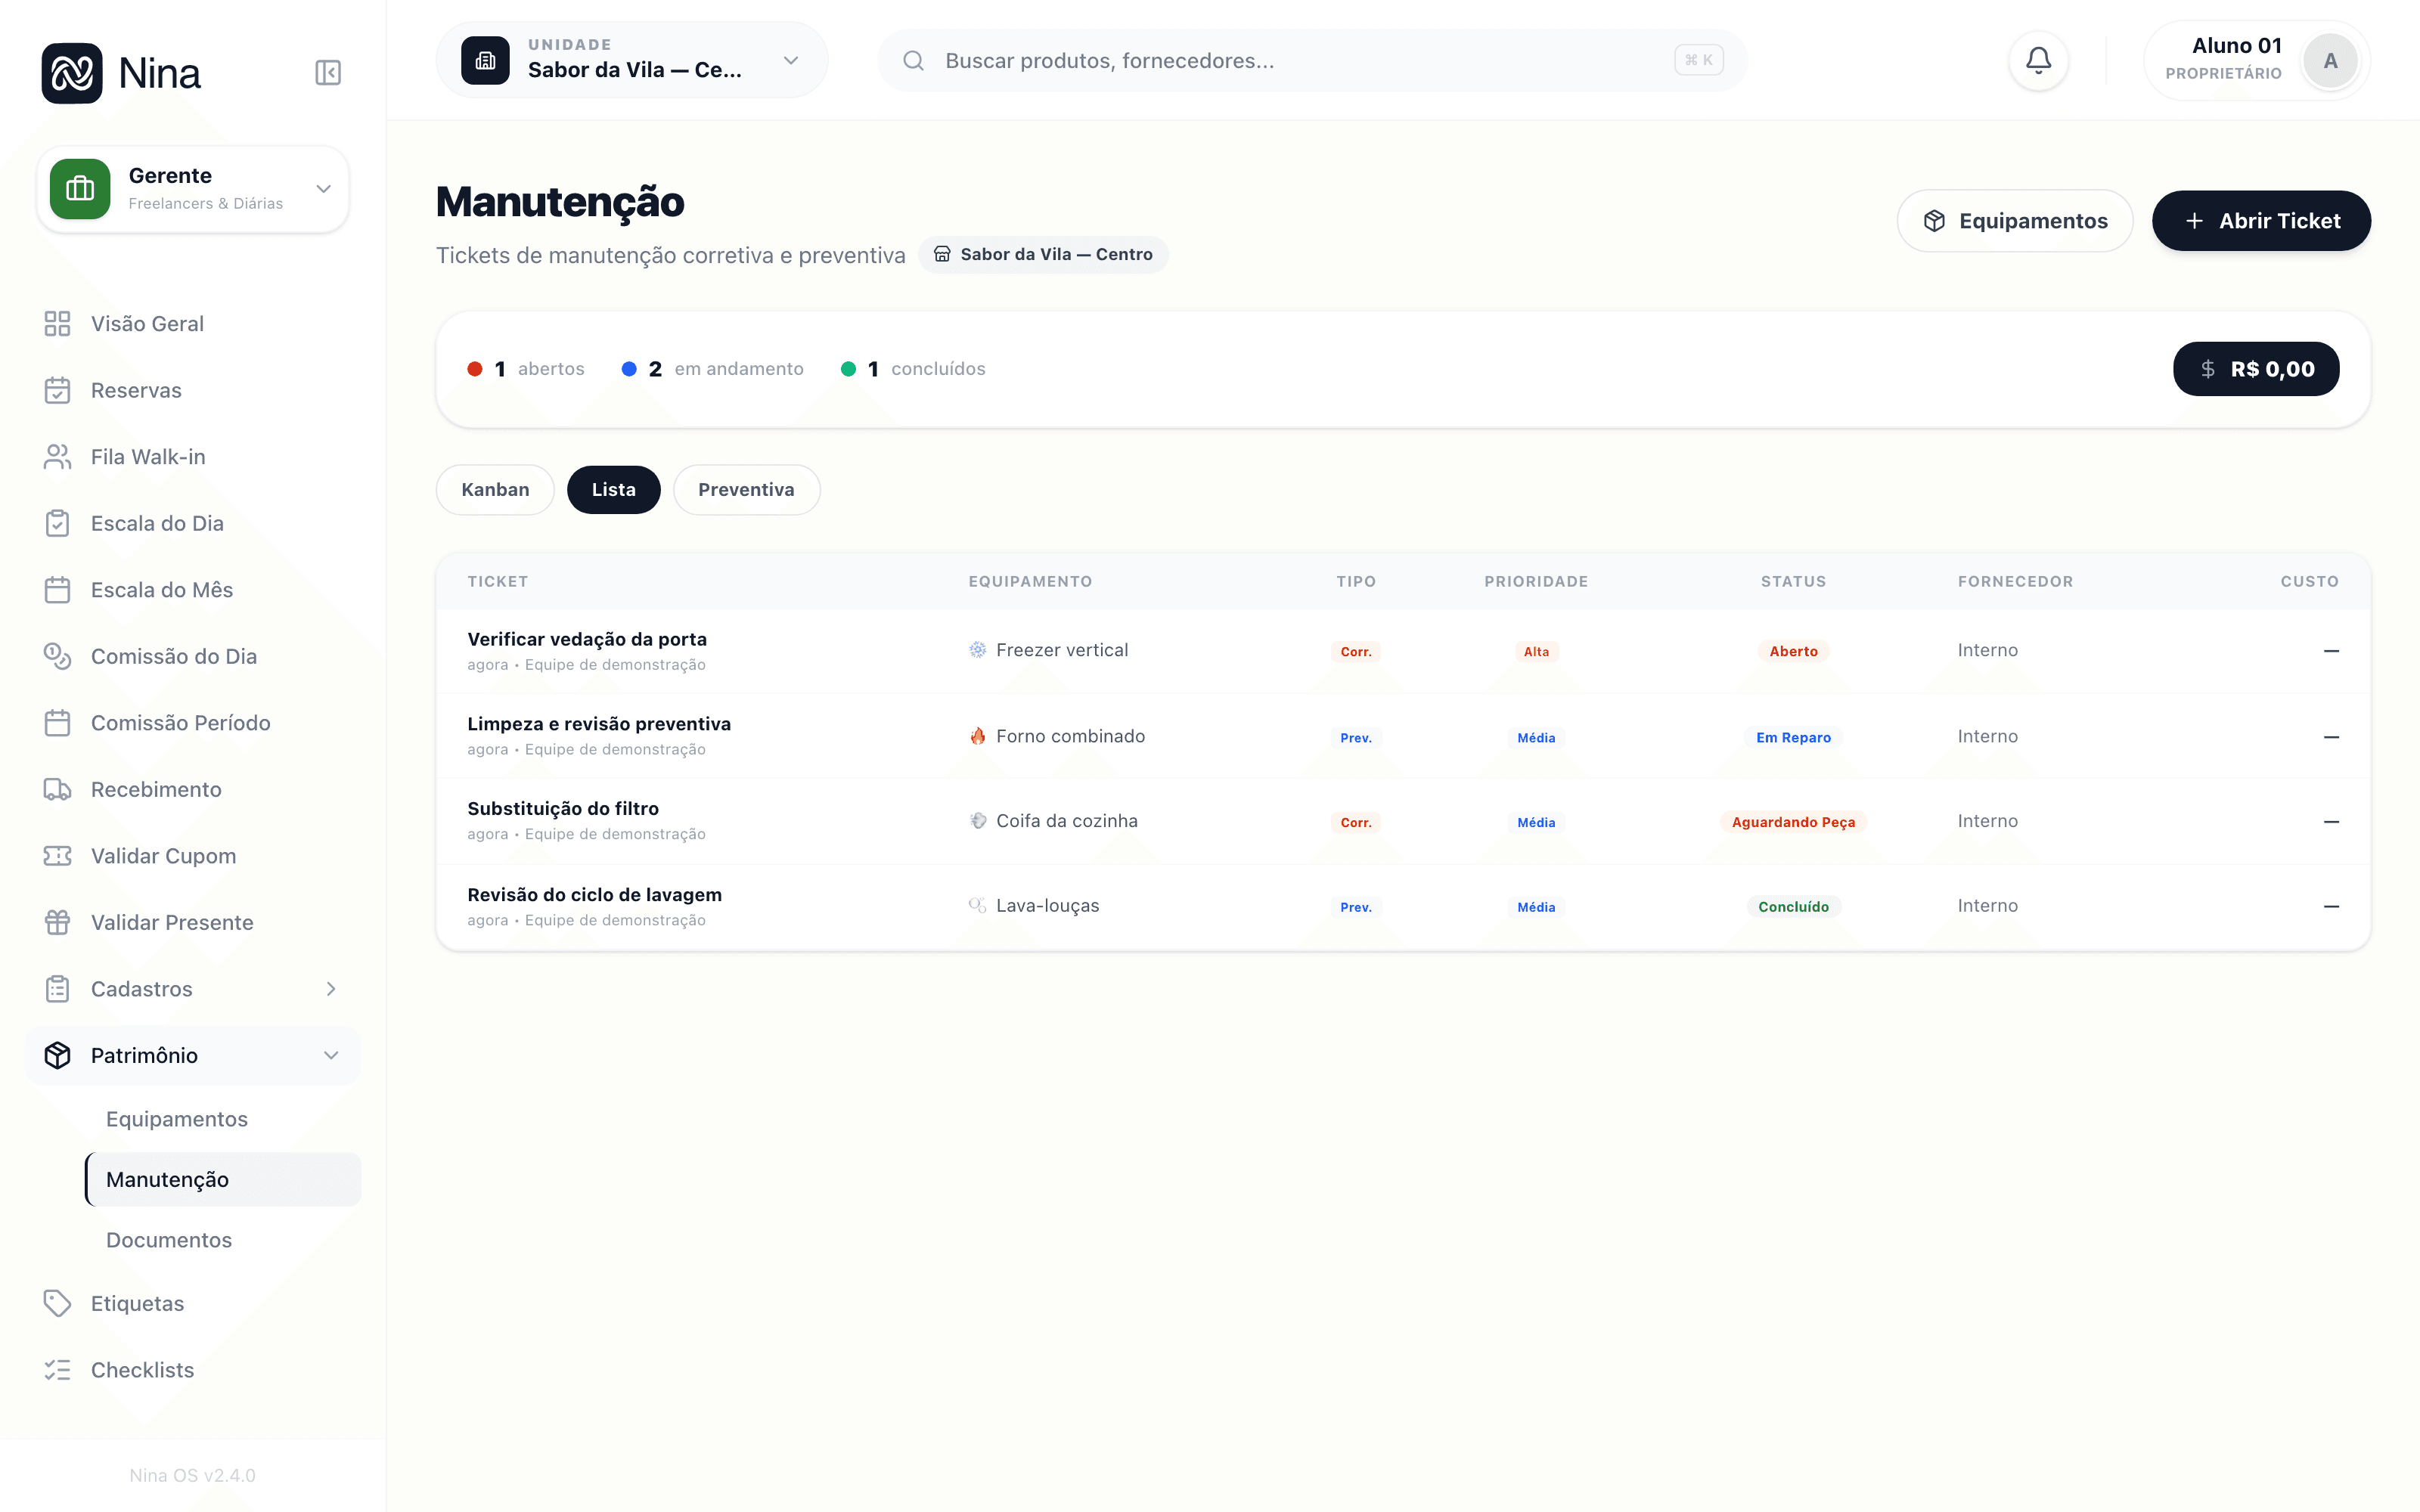Click the green Gerente briefcase icon

click(x=80, y=189)
